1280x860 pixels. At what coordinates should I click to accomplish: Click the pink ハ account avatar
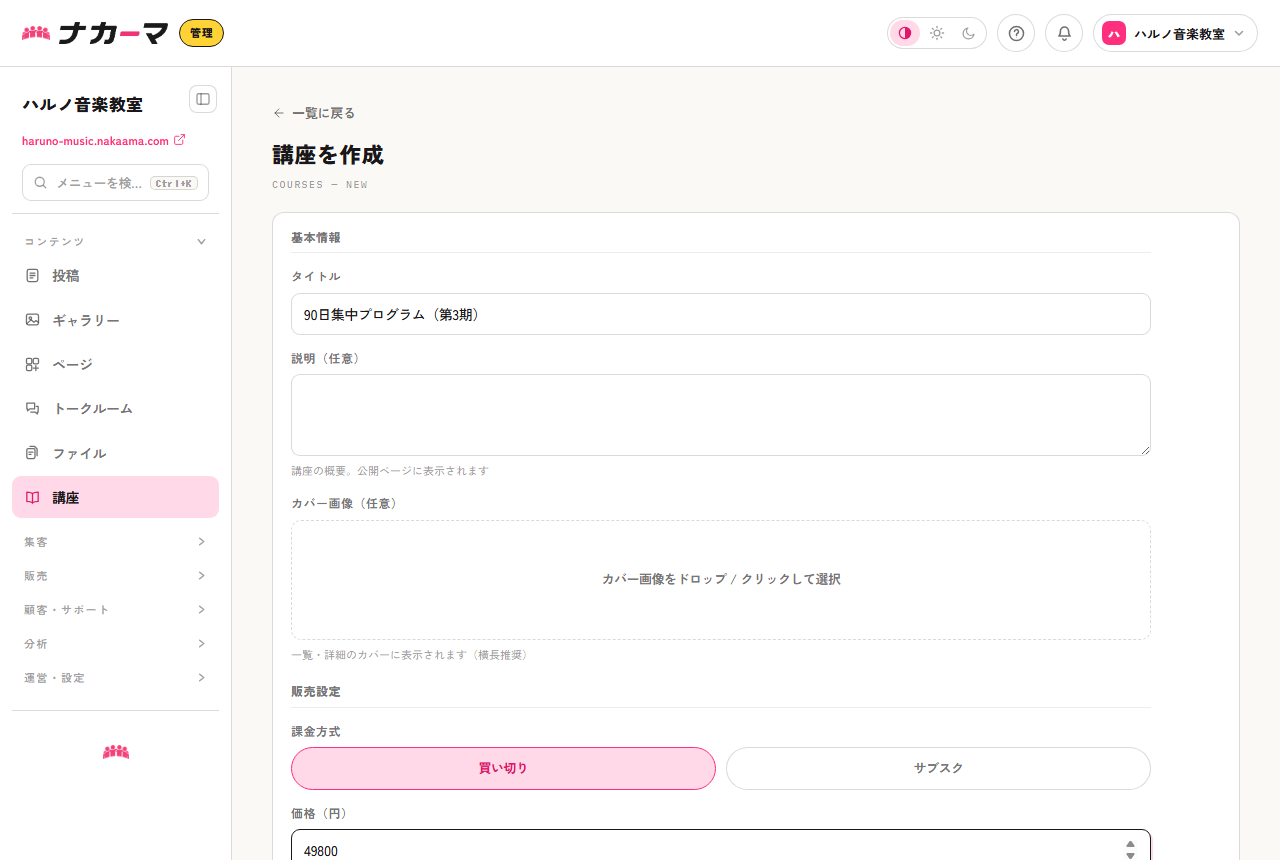click(1114, 33)
